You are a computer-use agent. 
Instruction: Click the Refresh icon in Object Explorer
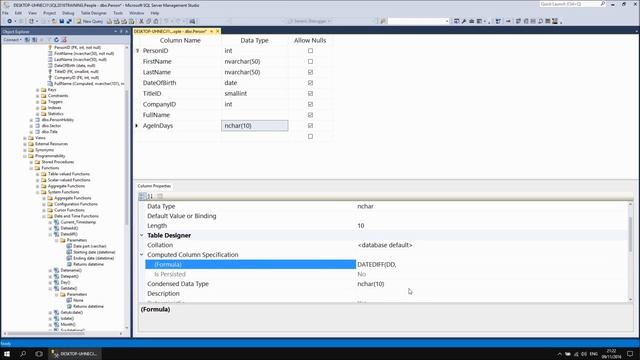tap(56, 40)
